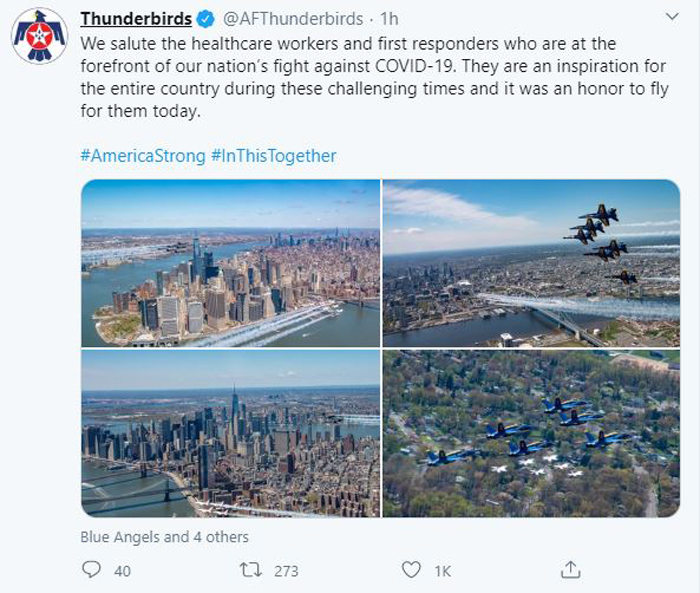Open the 1h timestamp link
The image size is (700, 593).
click(389, 19)
